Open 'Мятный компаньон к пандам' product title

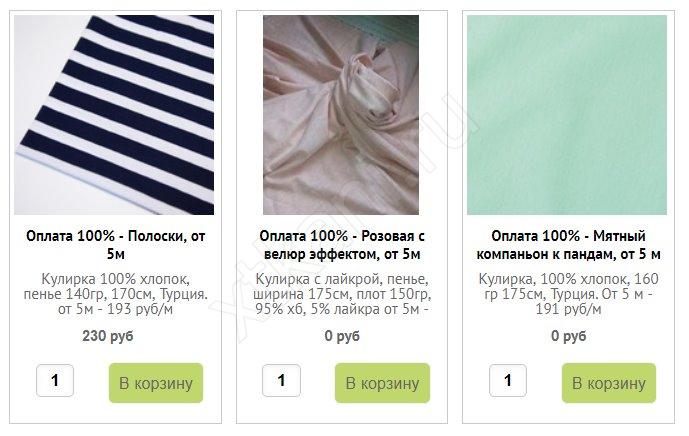click(568, 245)
